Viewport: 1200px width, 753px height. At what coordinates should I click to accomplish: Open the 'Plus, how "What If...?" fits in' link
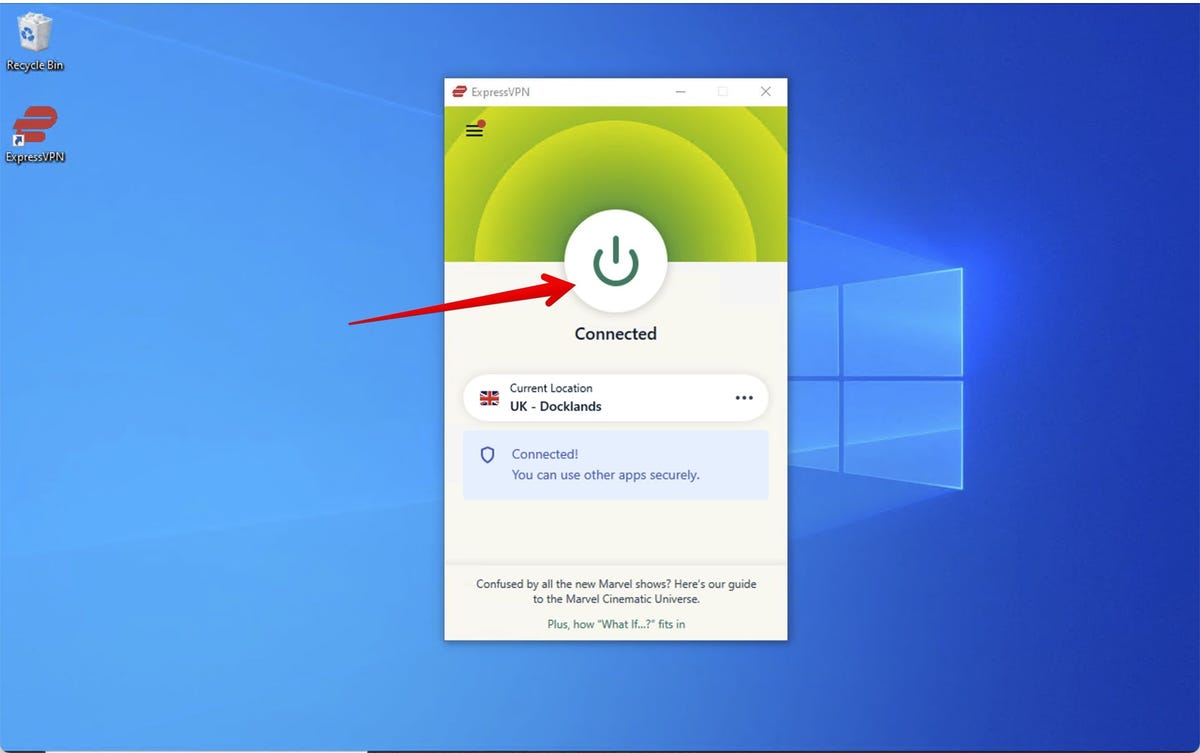tap(616, 624)
